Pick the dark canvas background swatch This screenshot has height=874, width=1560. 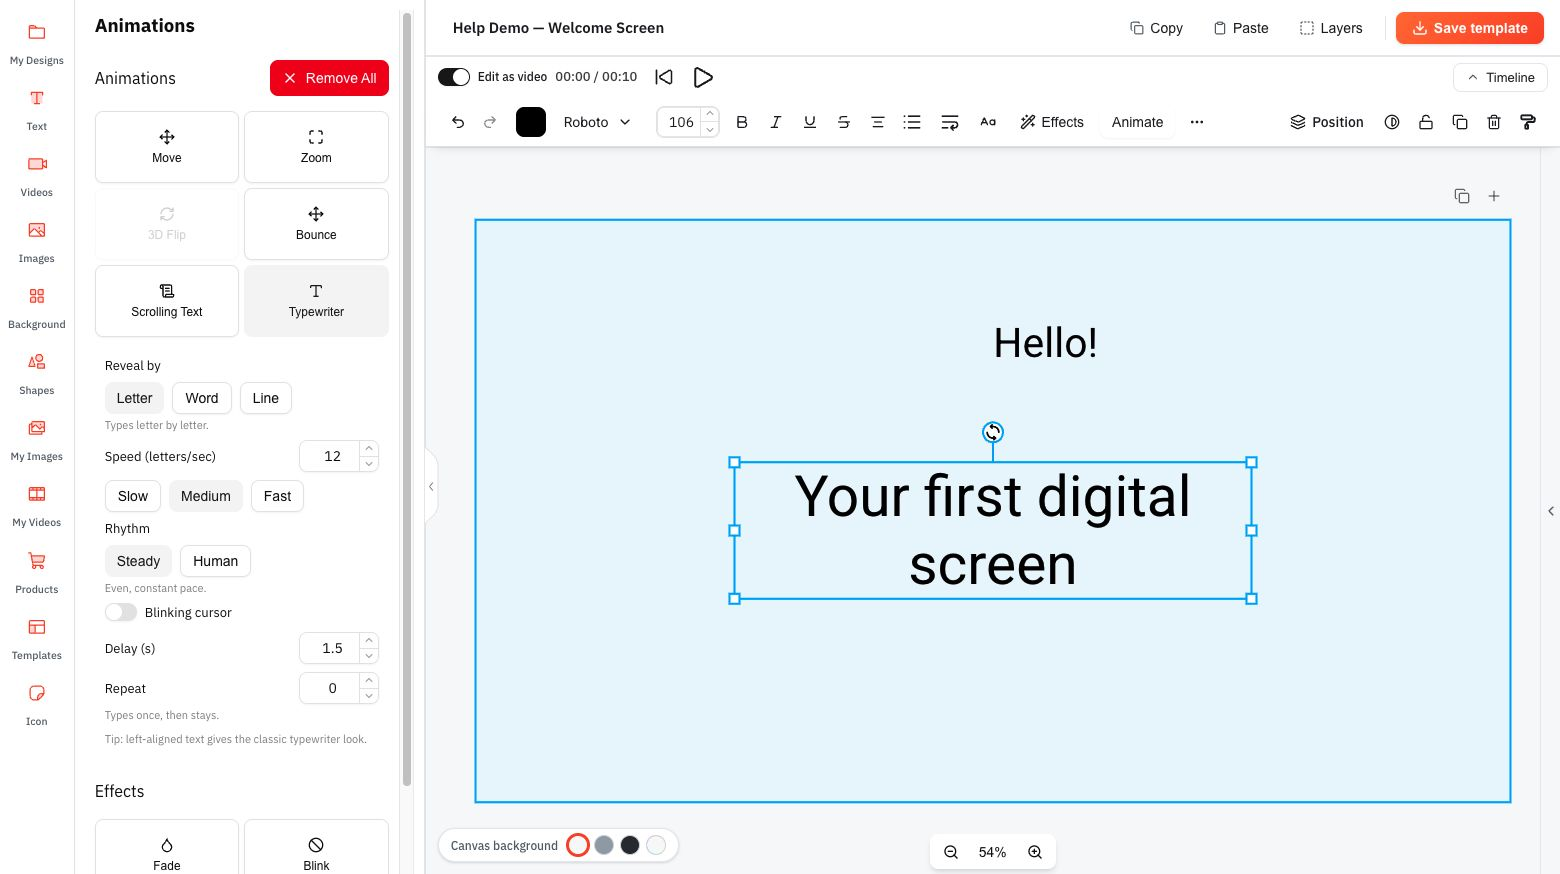(x=630, y=845)
